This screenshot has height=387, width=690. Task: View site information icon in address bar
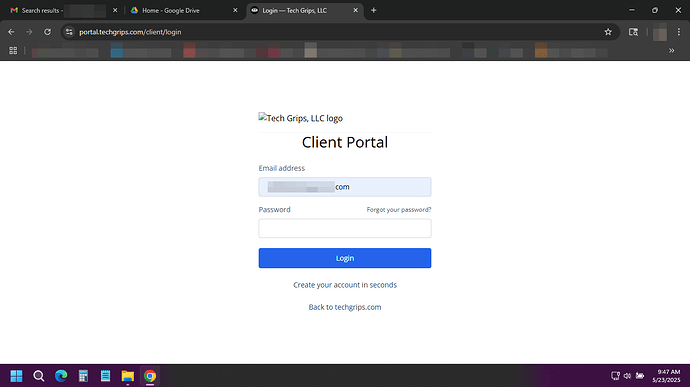(x=69, y=32)
